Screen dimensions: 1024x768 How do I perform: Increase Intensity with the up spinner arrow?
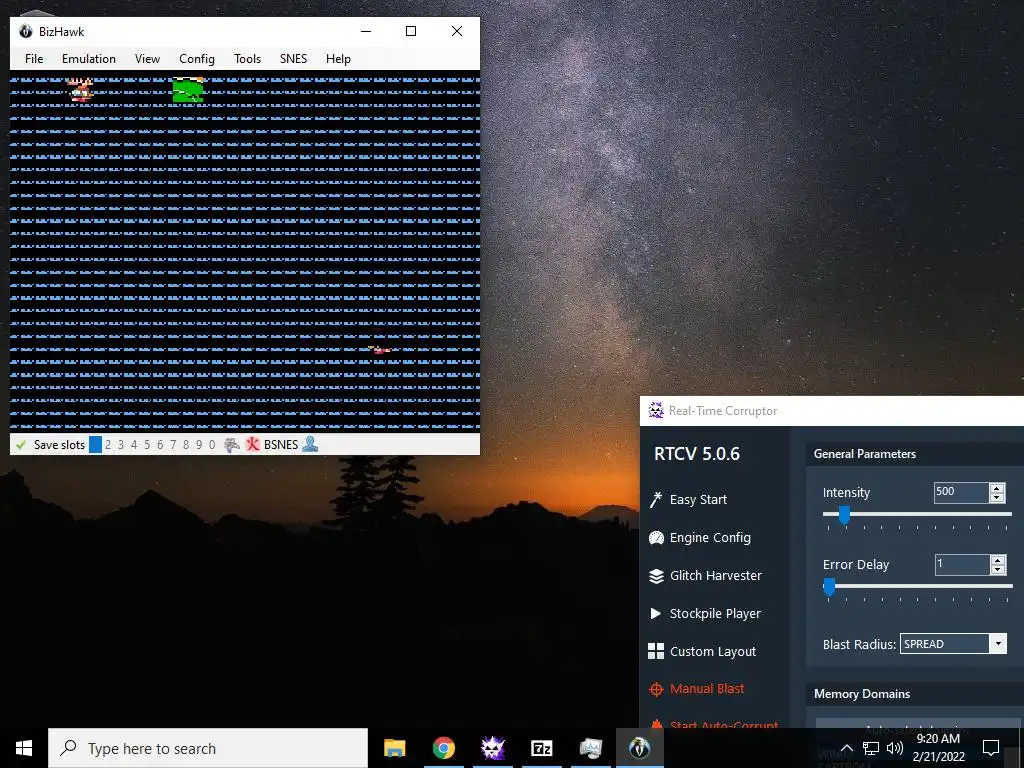pos(997,488)
